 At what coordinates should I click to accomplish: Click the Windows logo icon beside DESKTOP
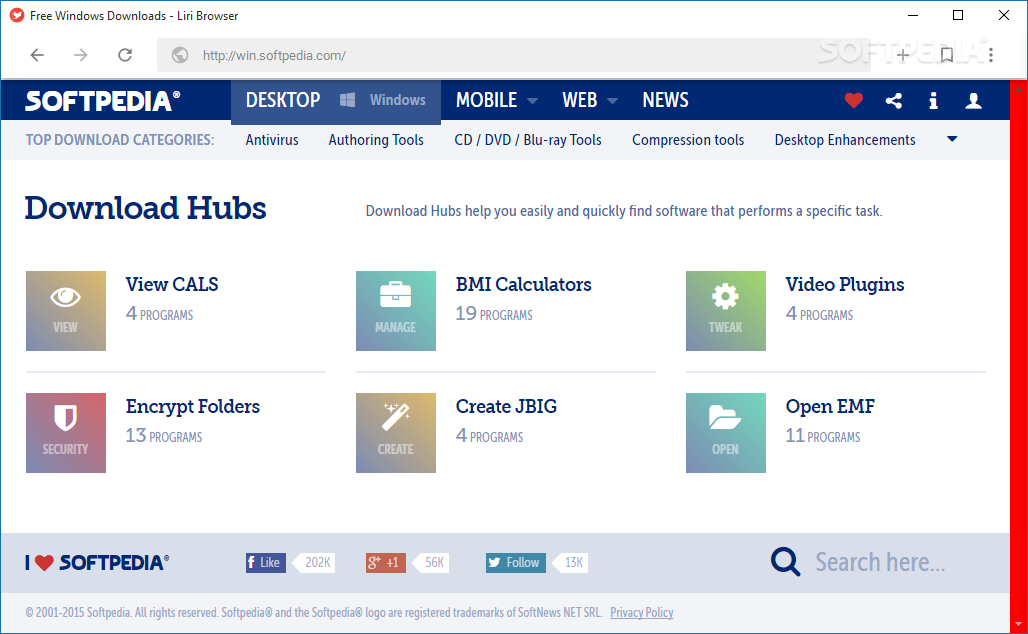(347, 100)
